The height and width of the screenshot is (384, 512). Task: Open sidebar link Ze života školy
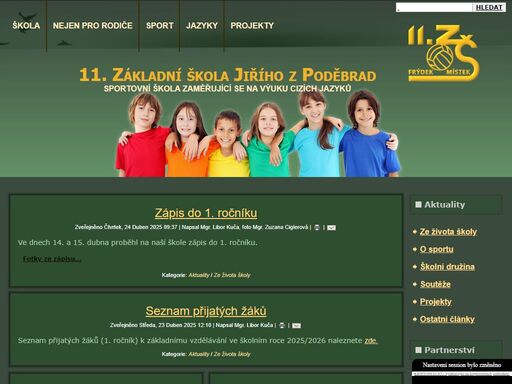[x=448, y=232]
